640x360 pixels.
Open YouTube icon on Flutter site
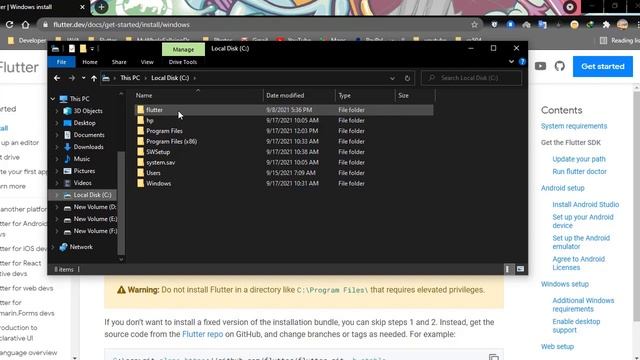[540, 66]
